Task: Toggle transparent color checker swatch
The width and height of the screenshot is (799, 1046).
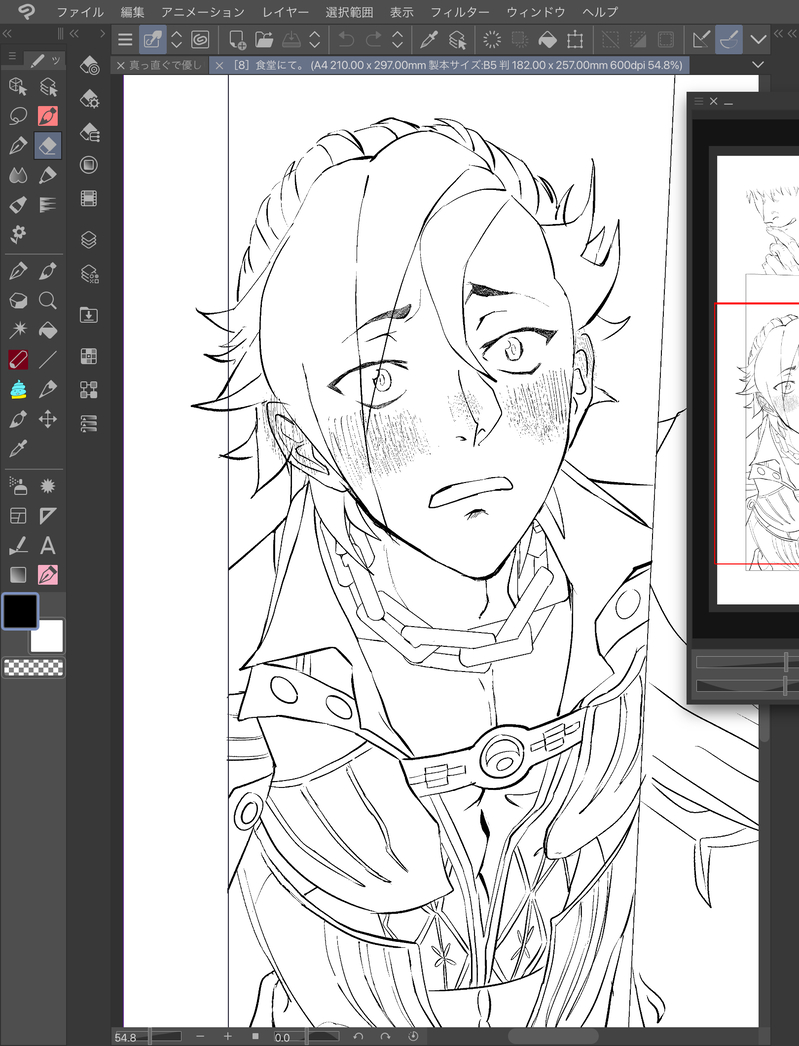Action: click(x=34, y=667)
